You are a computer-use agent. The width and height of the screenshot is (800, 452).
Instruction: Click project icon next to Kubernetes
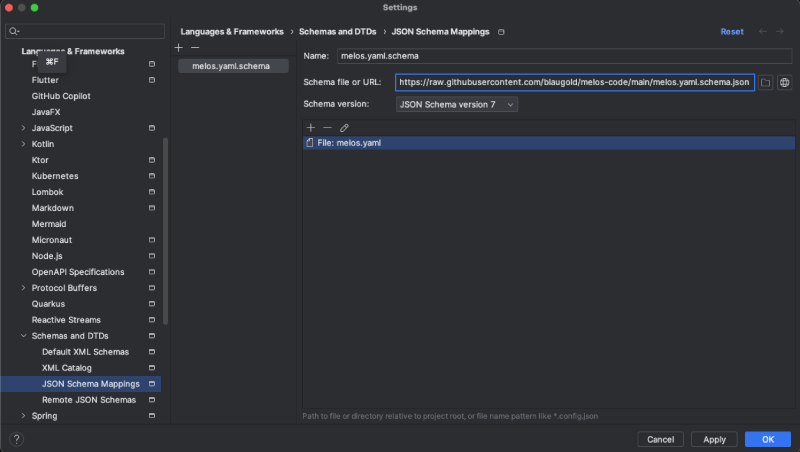coord(152,176)
